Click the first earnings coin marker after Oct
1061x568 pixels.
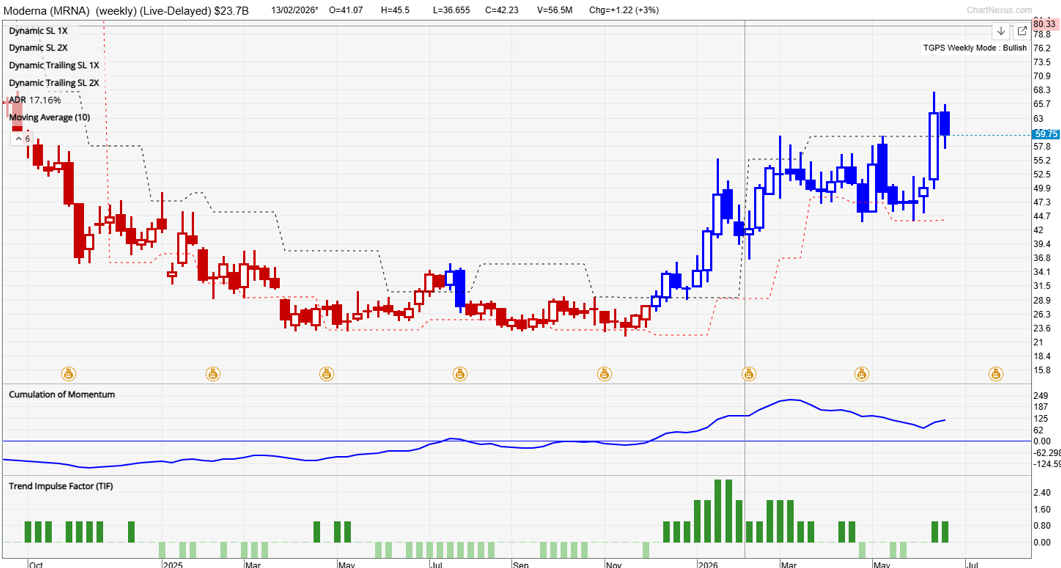tap(68, 373)
